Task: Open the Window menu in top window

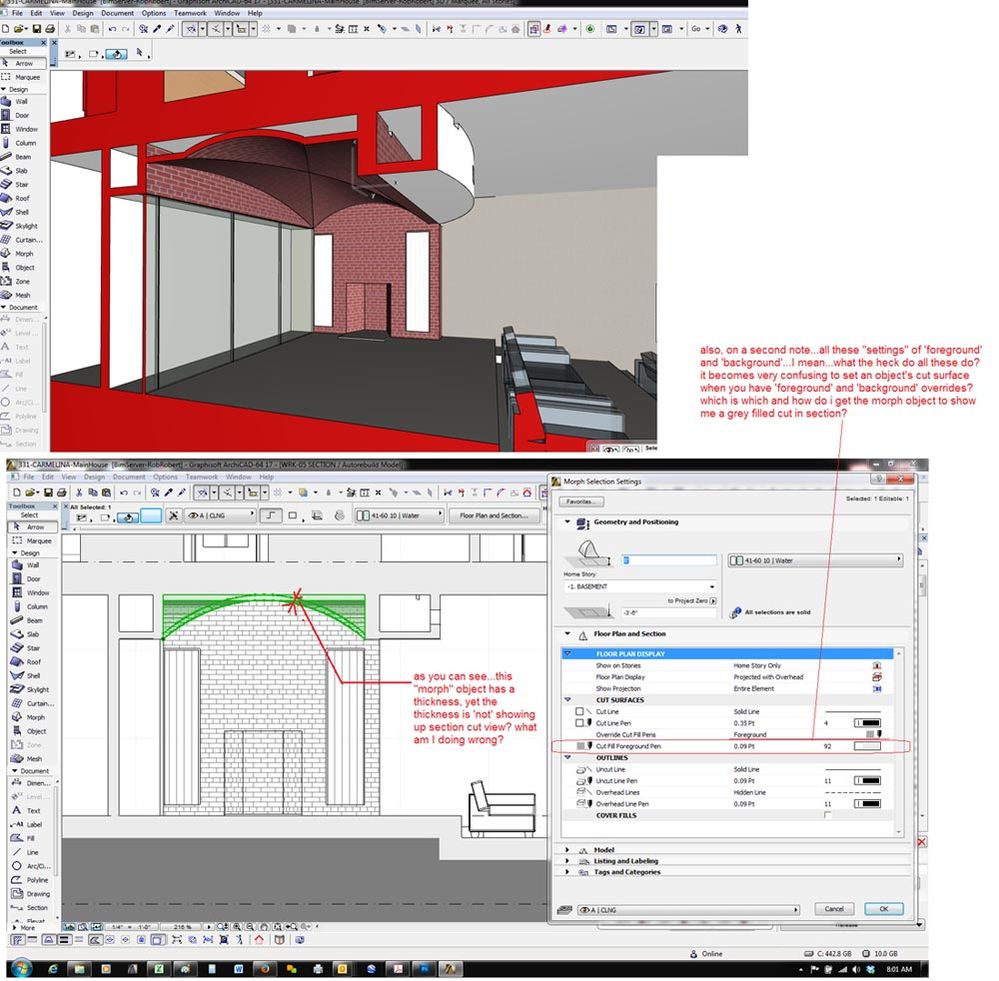Action: click(227, 13)
